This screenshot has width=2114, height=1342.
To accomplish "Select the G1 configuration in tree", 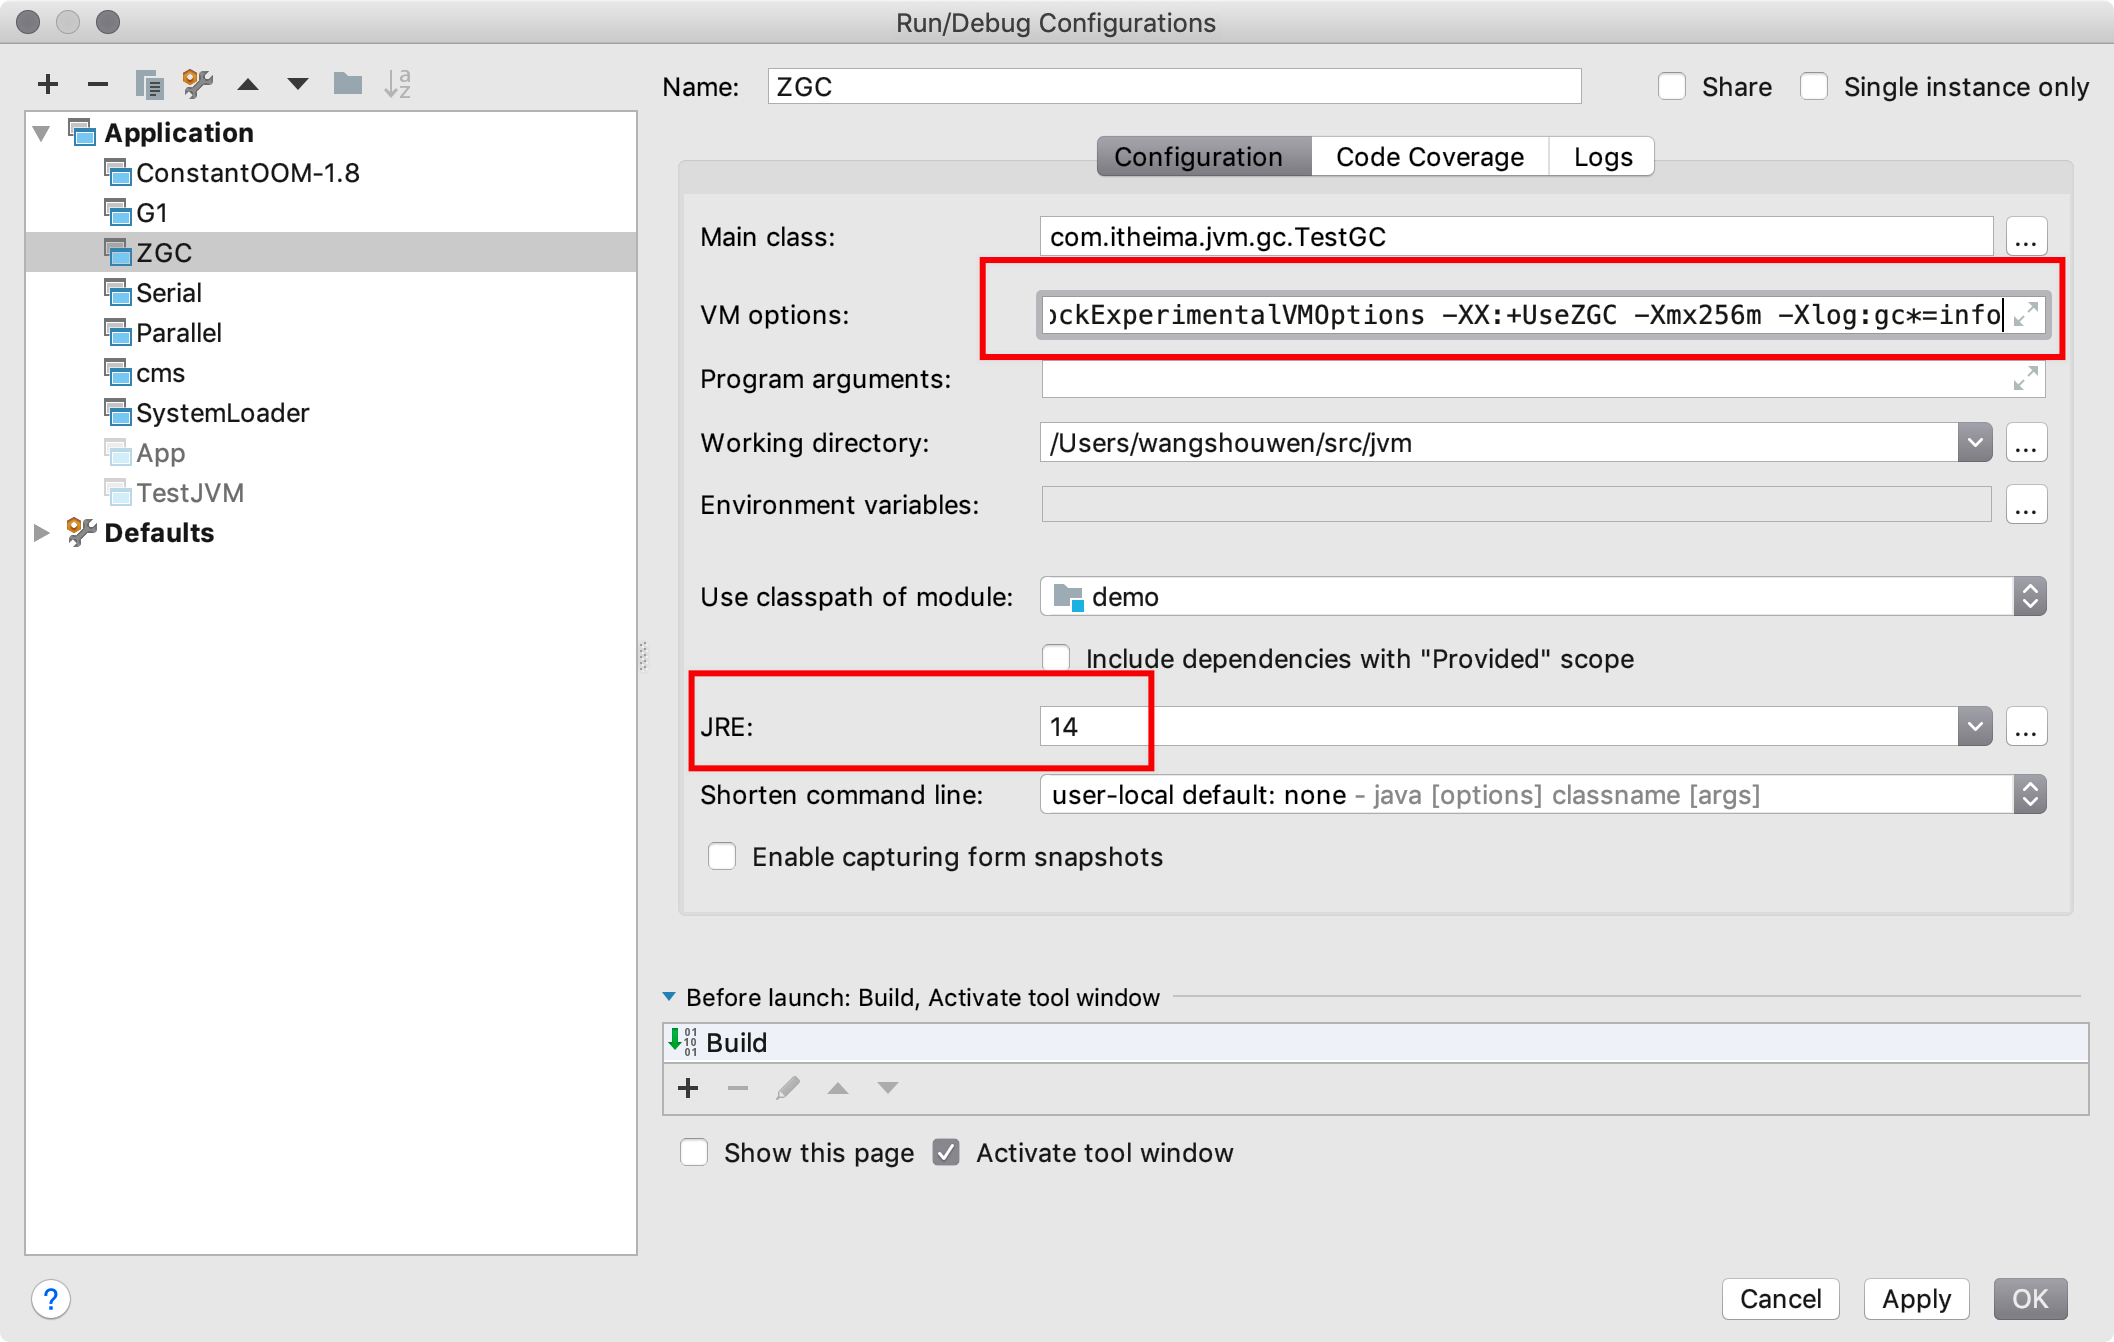I will tap(152, 213).
